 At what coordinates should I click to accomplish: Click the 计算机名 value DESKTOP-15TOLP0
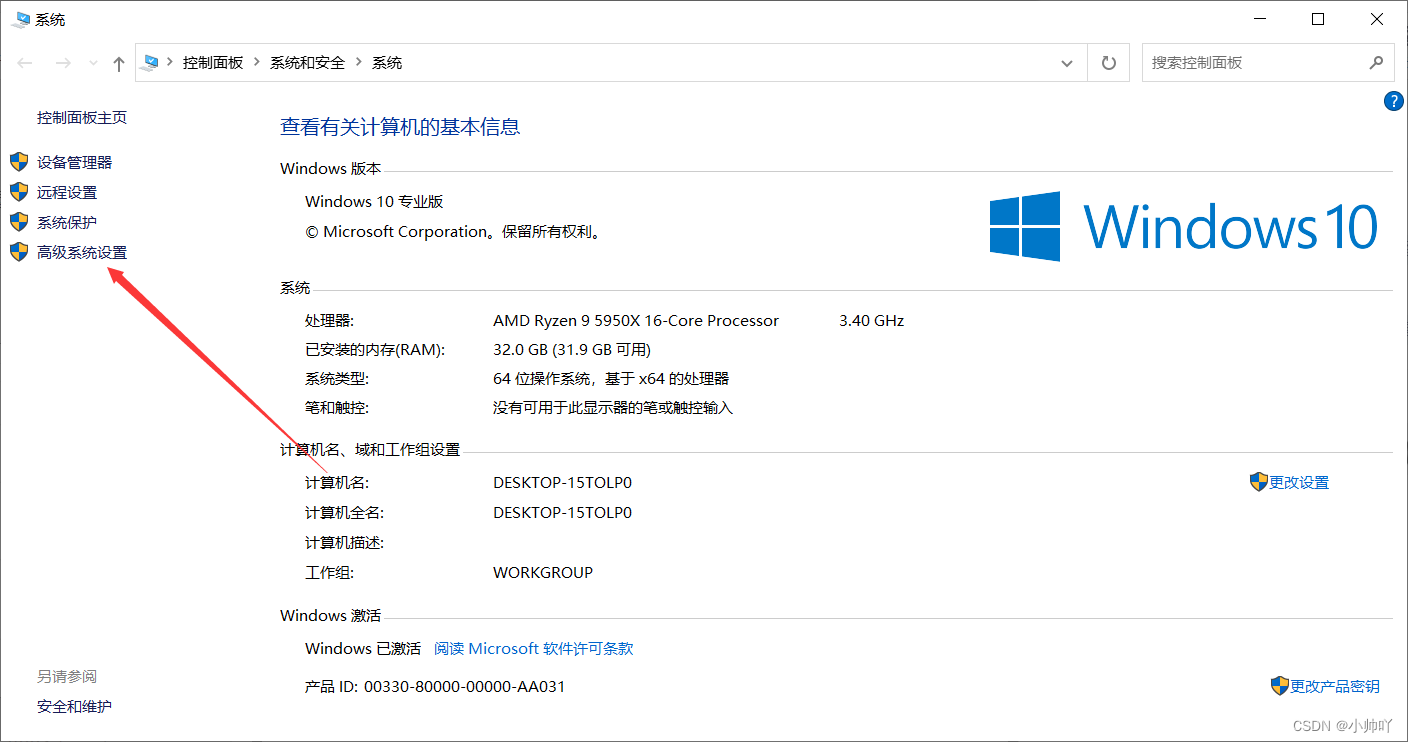563,482
